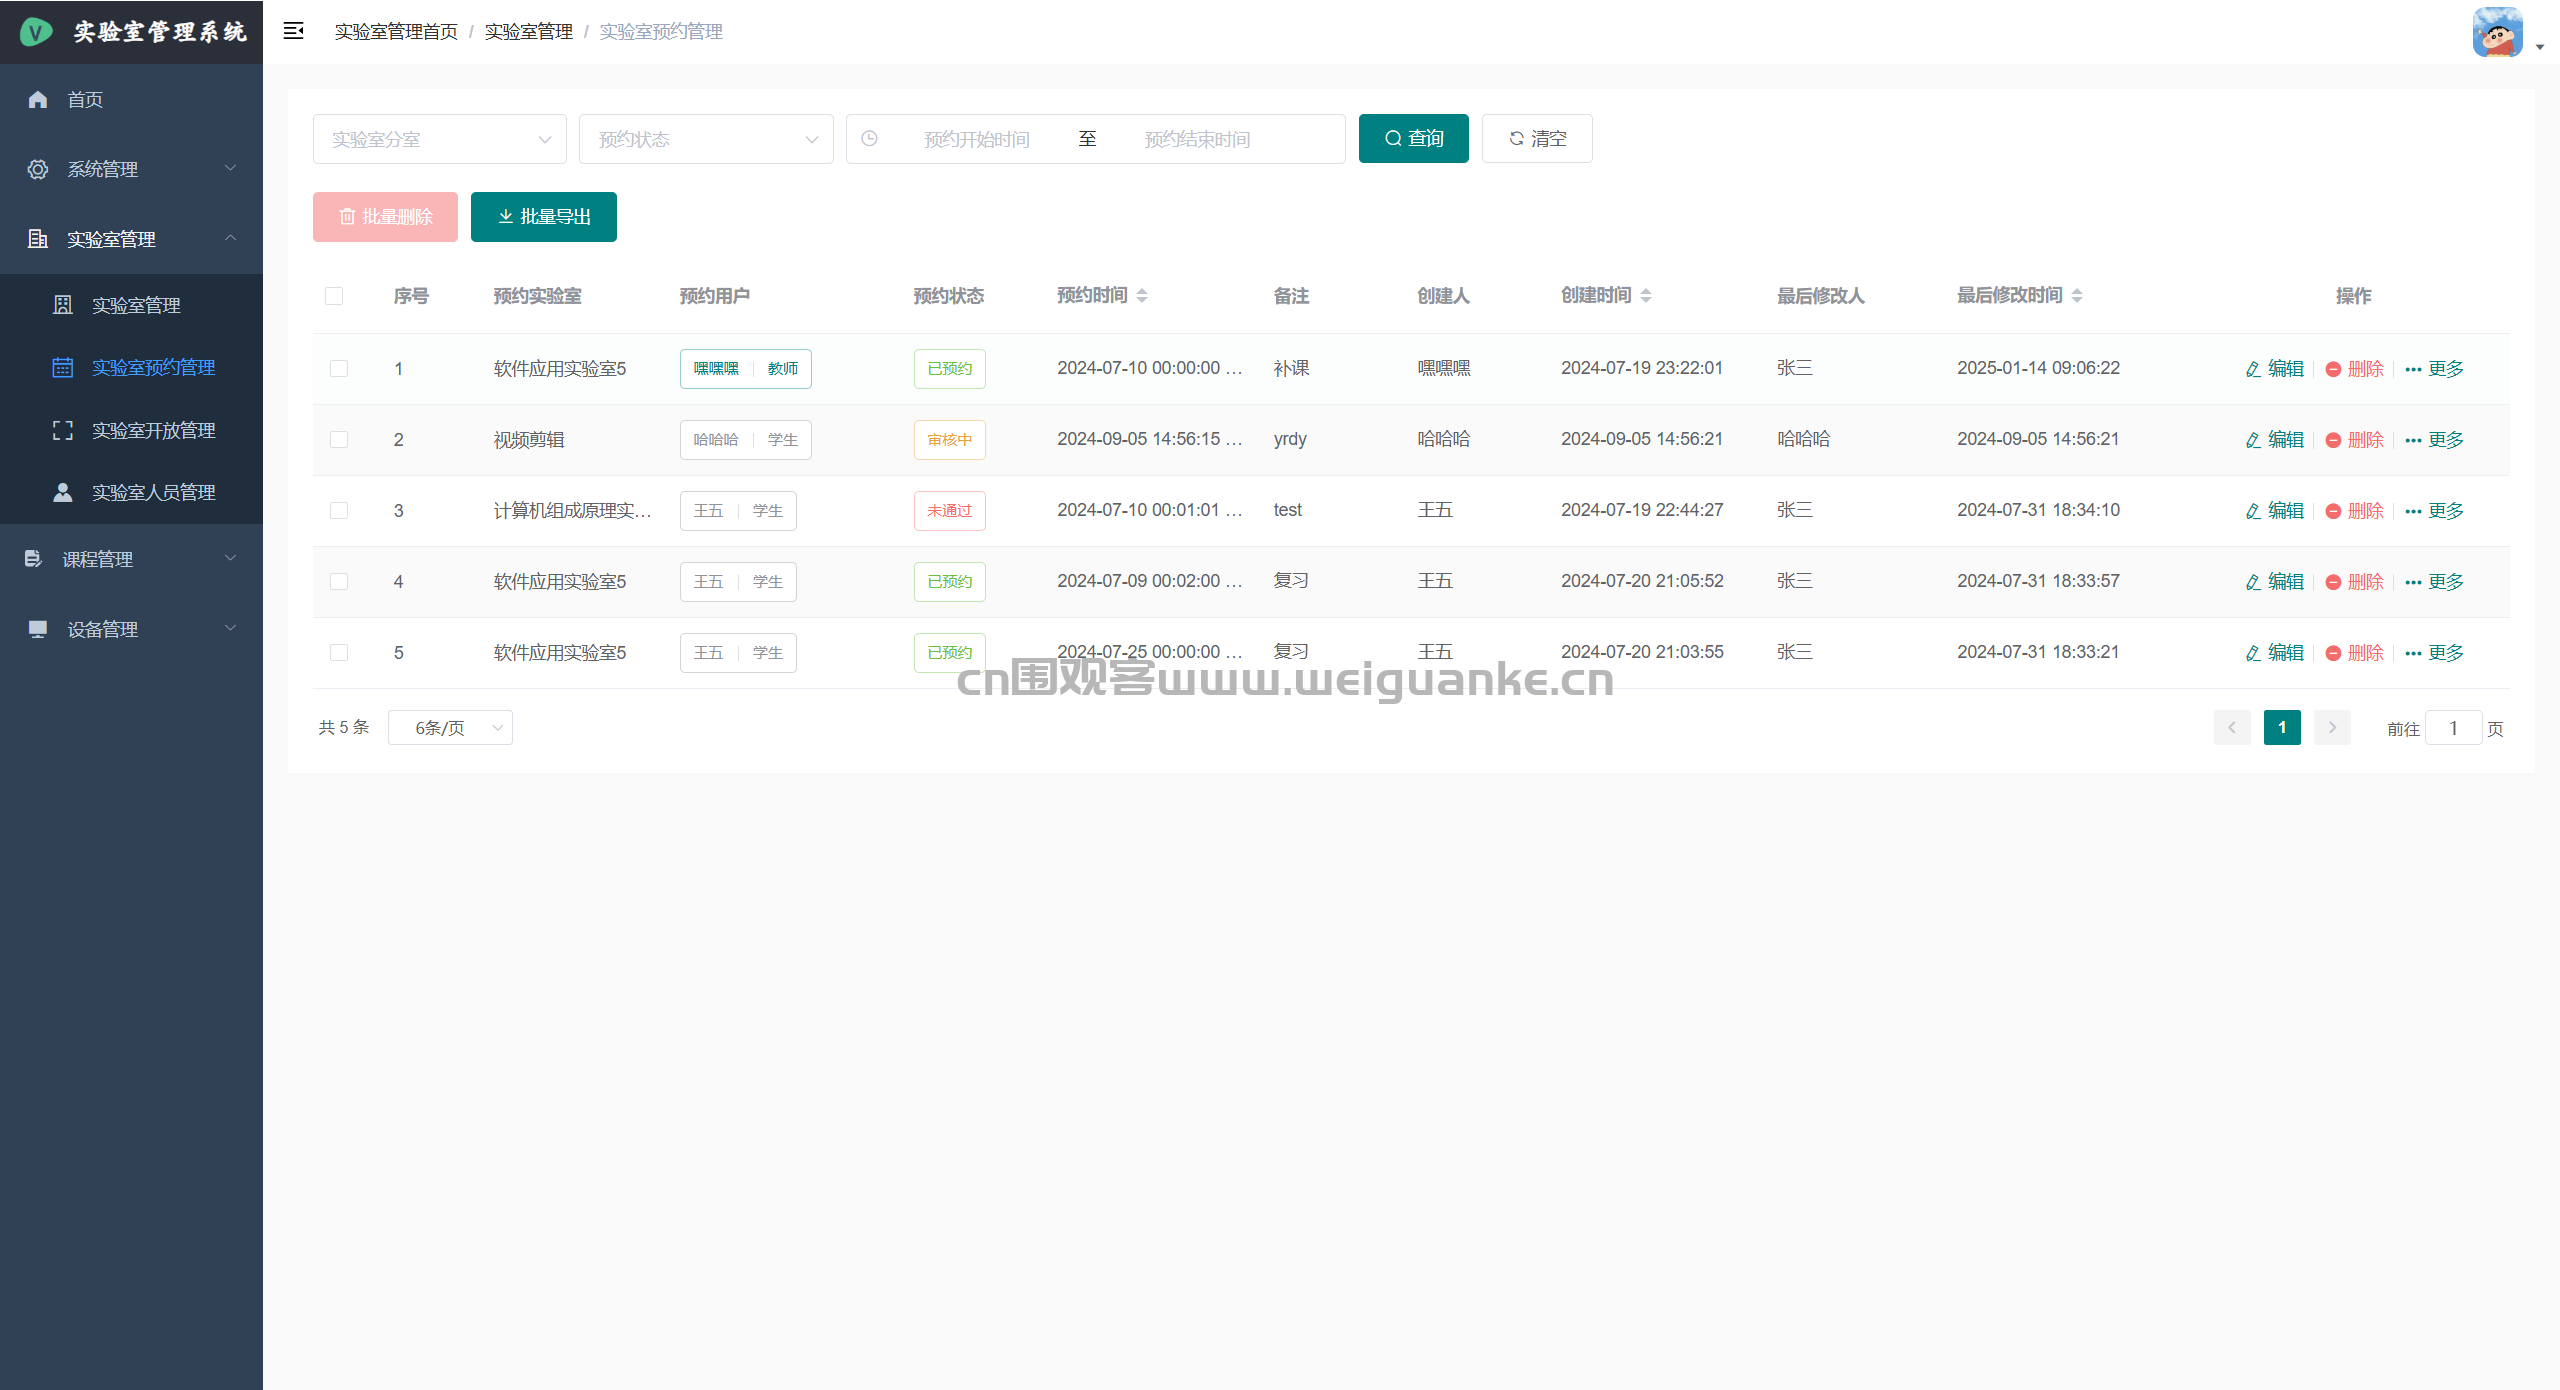Click the home icon beside 首页
Screen dimensions: 2560x1390
click(38, 99)
